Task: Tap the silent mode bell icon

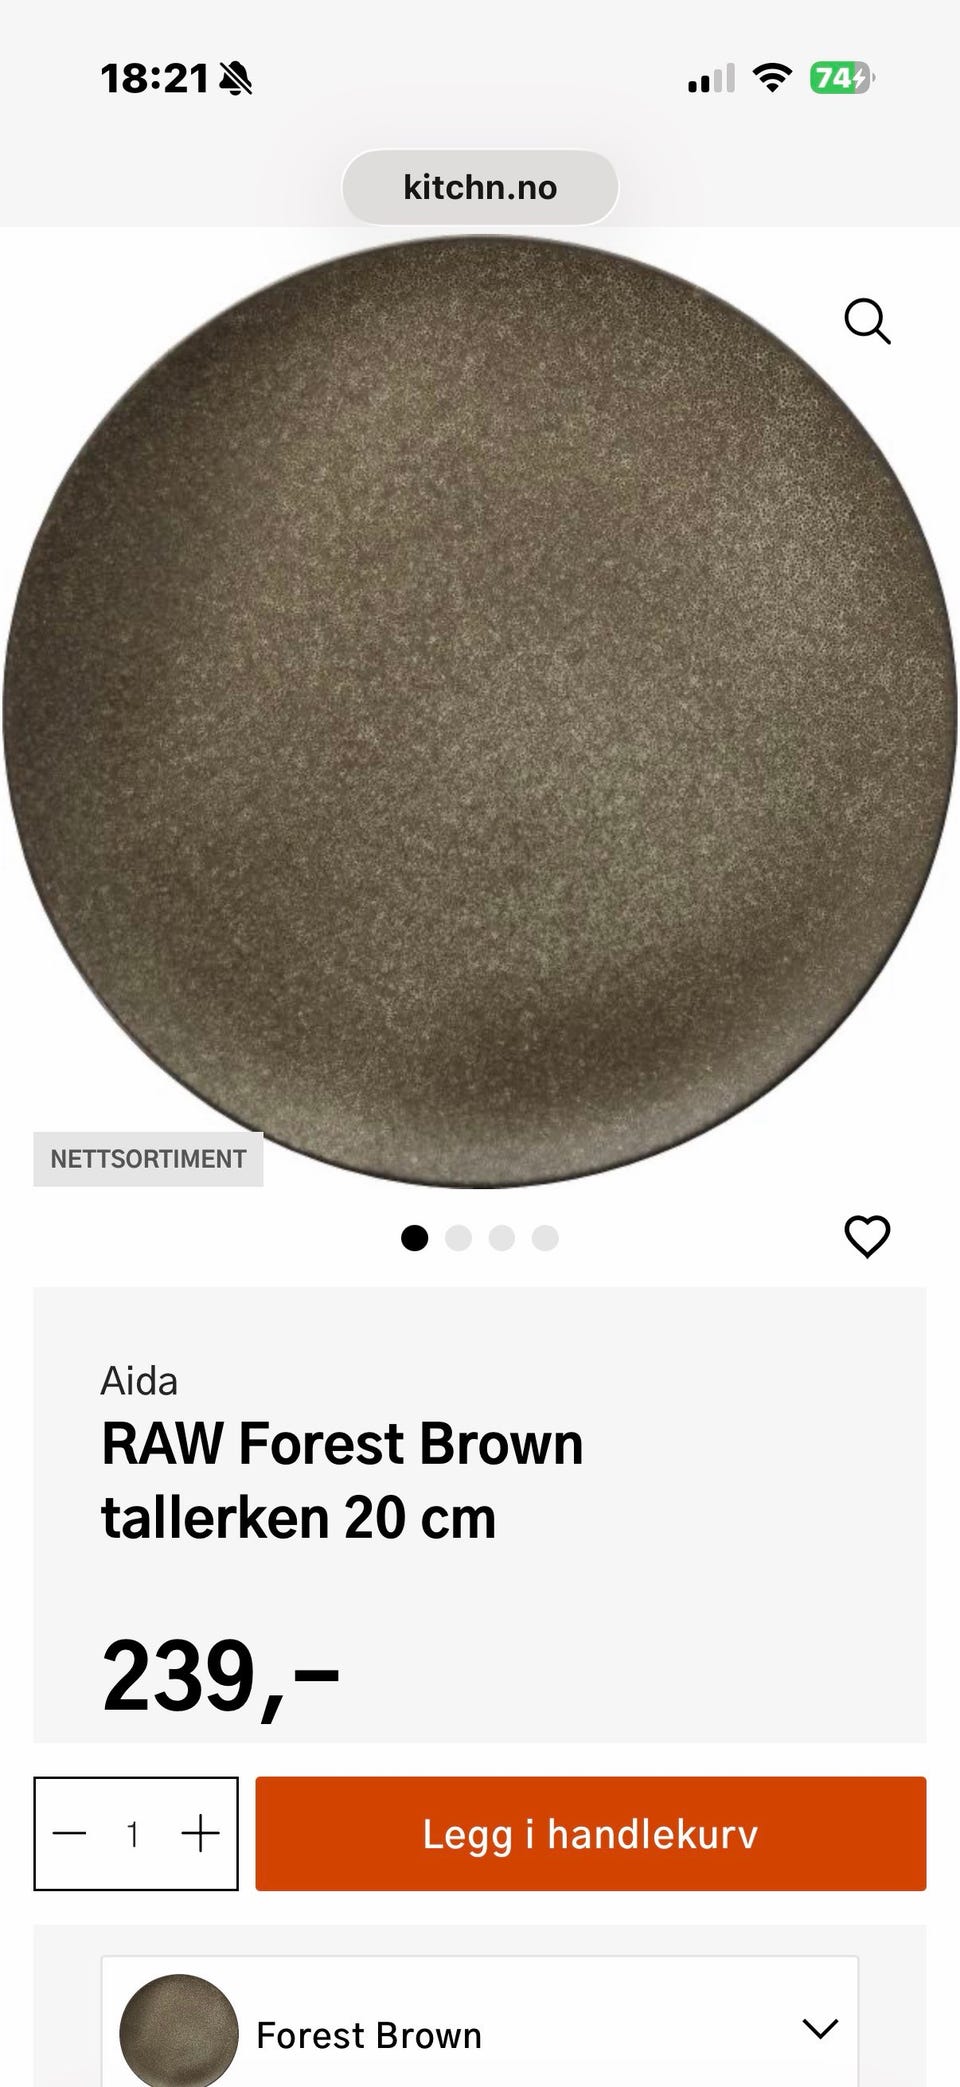Action: (236, 78)
